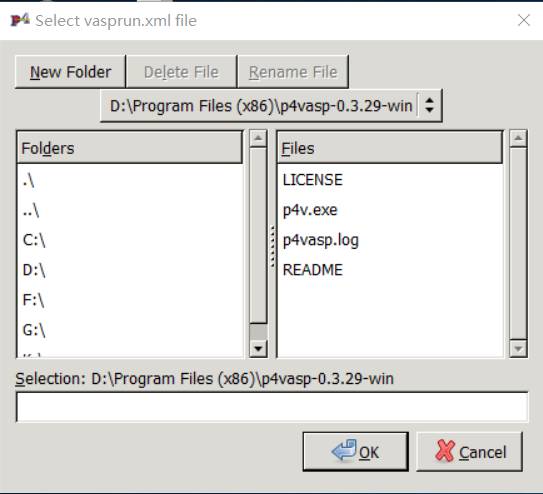Image resolution: width=543 pixels, height=494 pixels.
Task: Click the p4vasp logo icon in title bar
Action: [20, 20]
